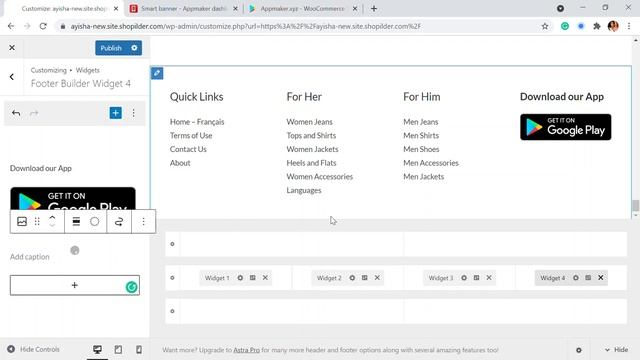The height and width of the screenshot is (360, 640).
Task: Open Men Shoes link
Action: (421, 149)
